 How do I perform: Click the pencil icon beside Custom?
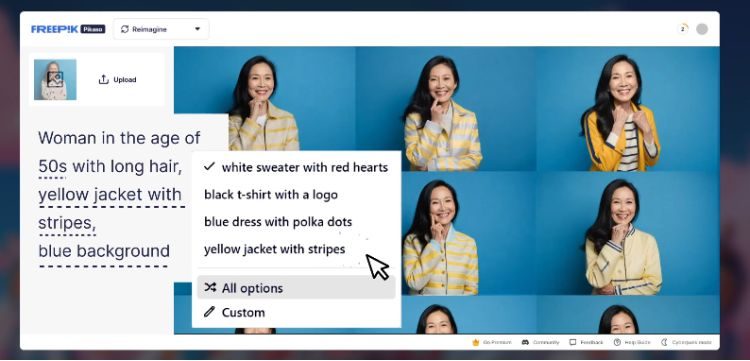(x=209, y=312)
